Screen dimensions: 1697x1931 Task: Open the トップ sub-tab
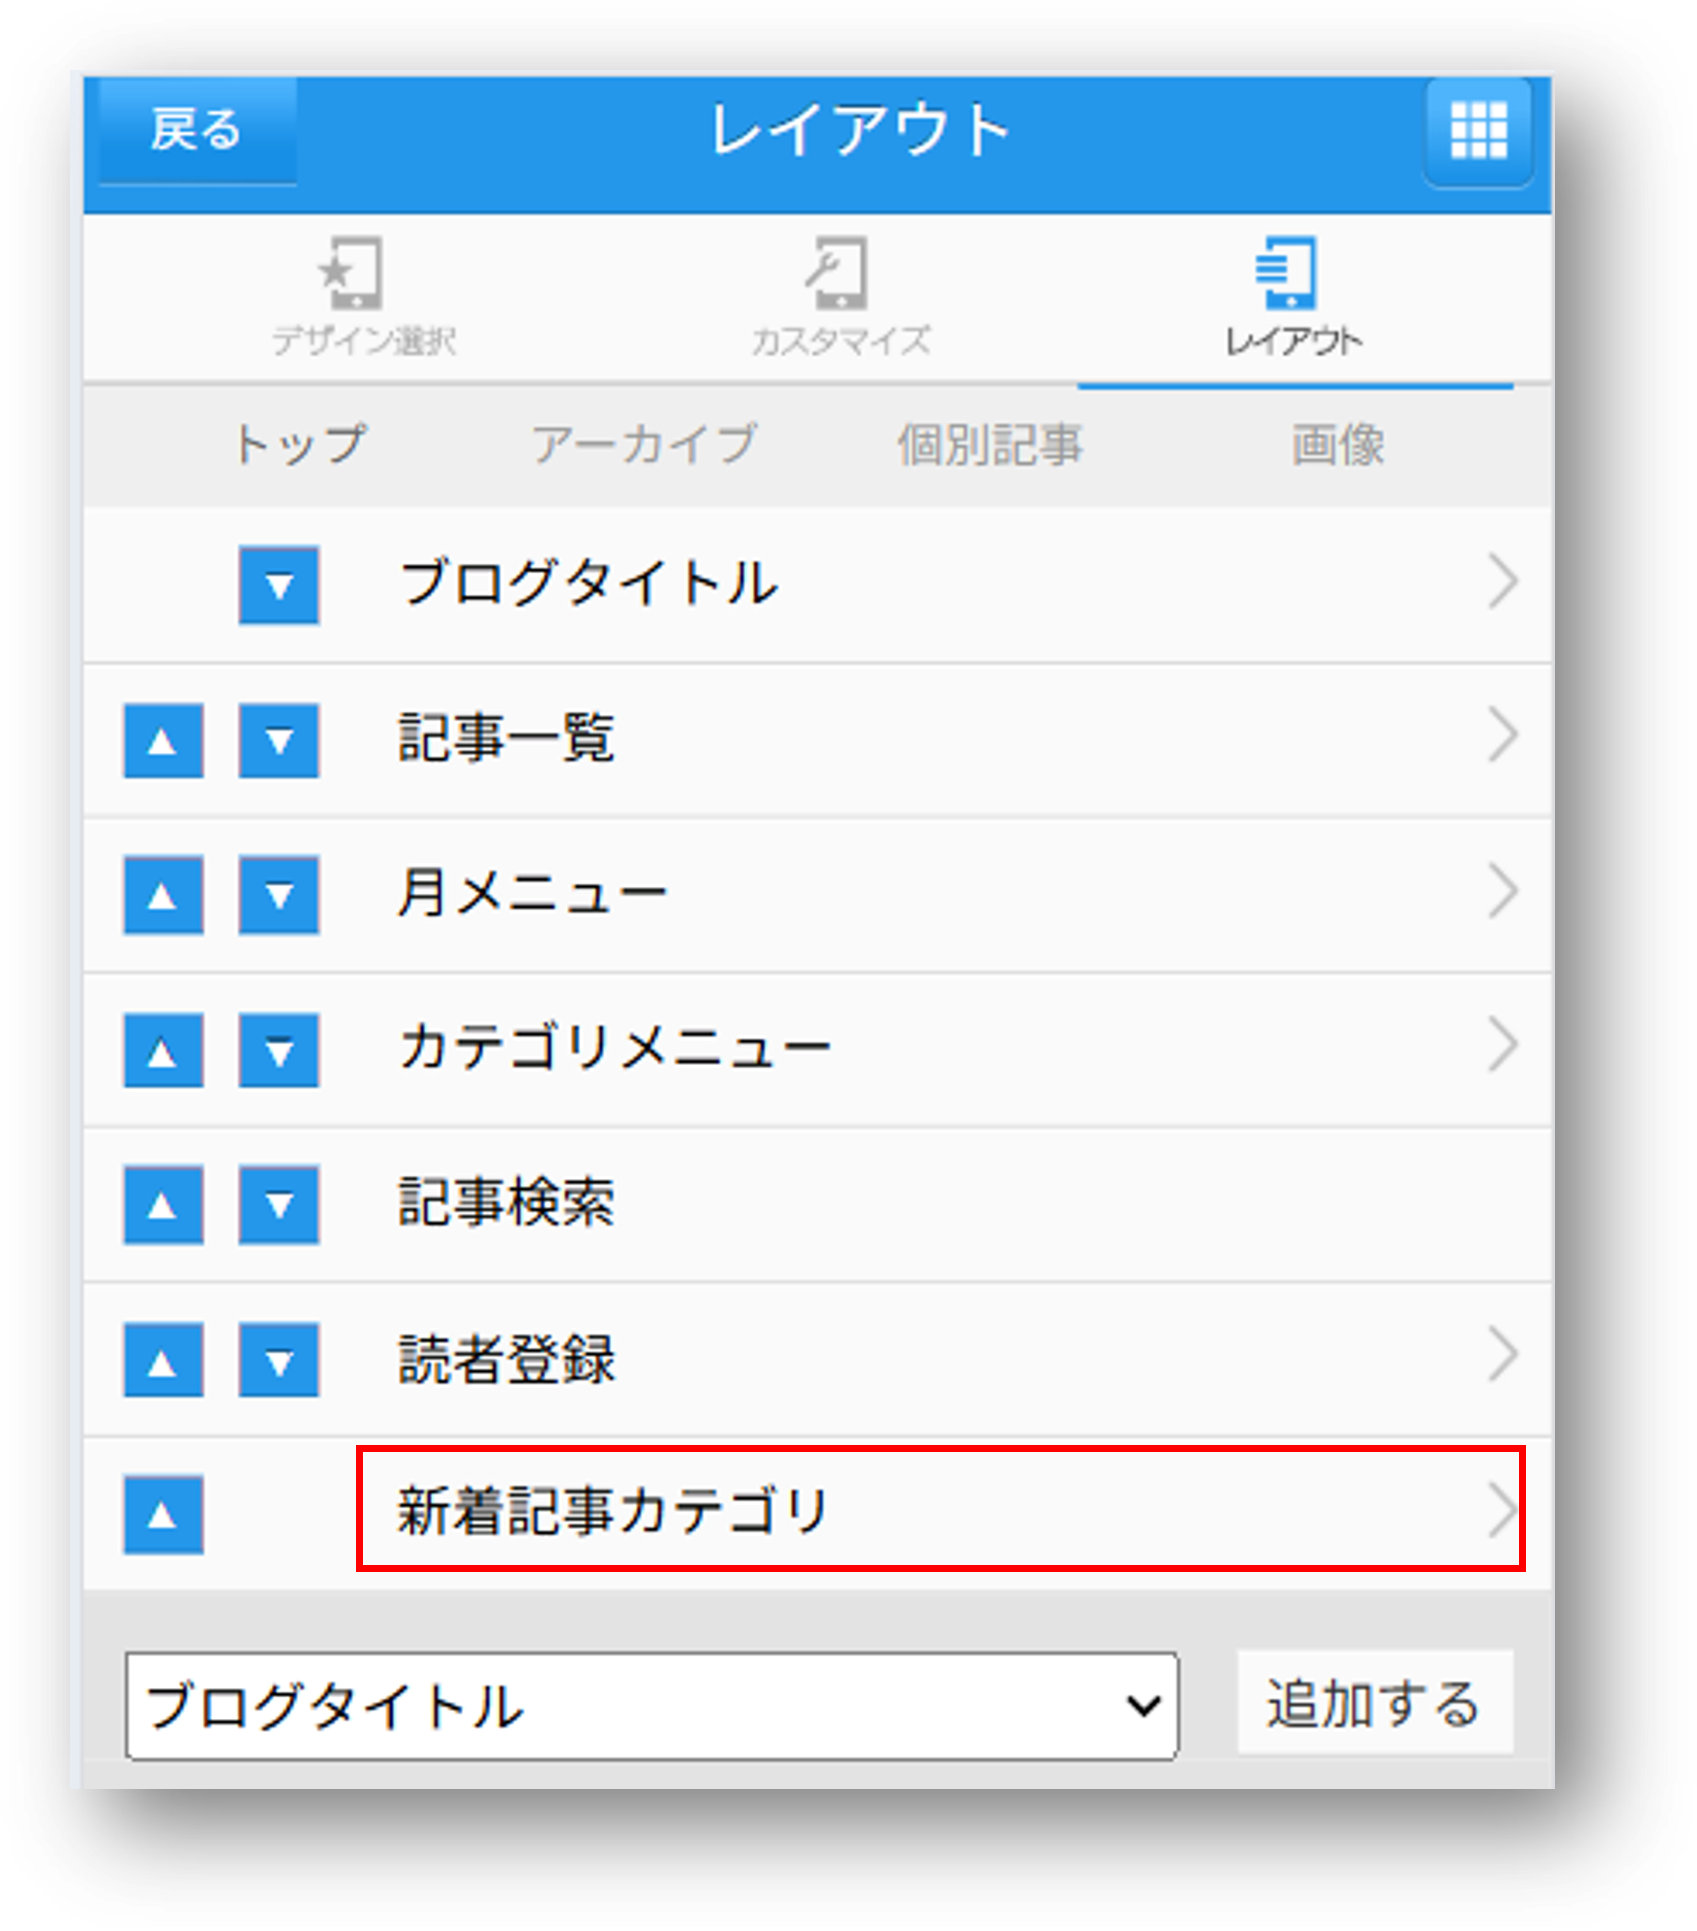pyautogui.click(x=300, y=445)
